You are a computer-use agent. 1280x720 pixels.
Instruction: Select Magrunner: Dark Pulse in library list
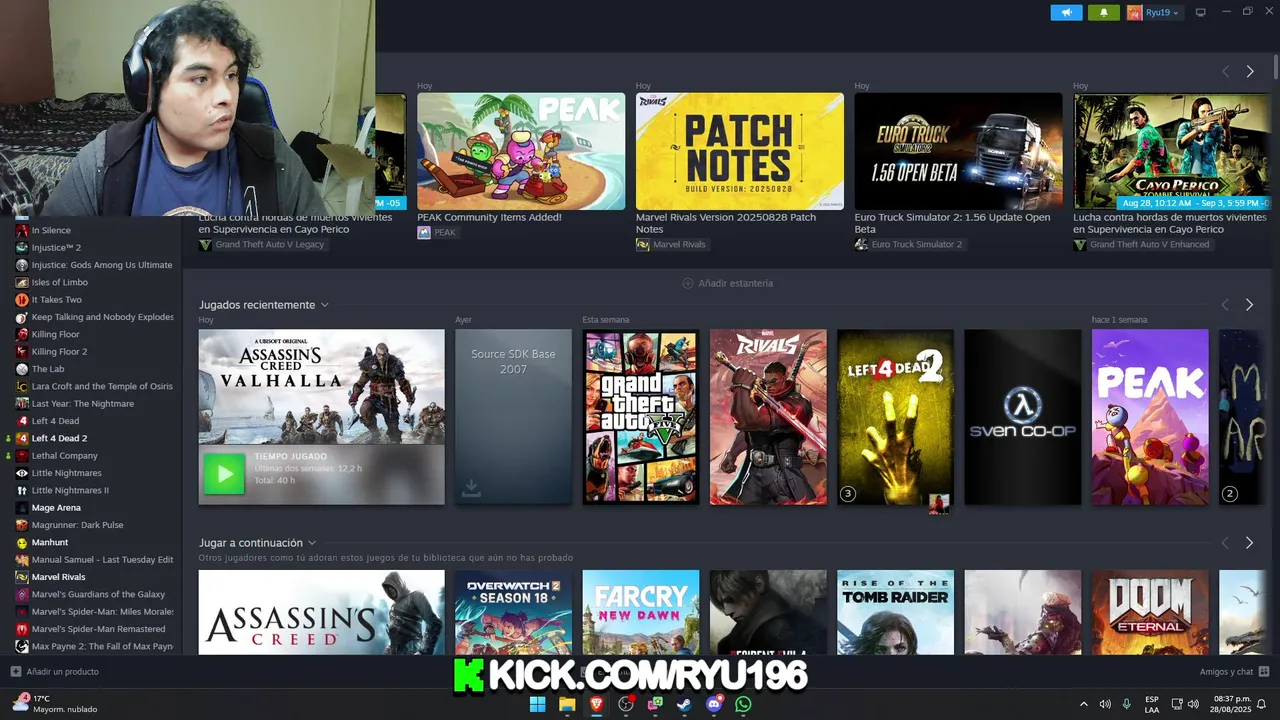[x=78, y=525]
